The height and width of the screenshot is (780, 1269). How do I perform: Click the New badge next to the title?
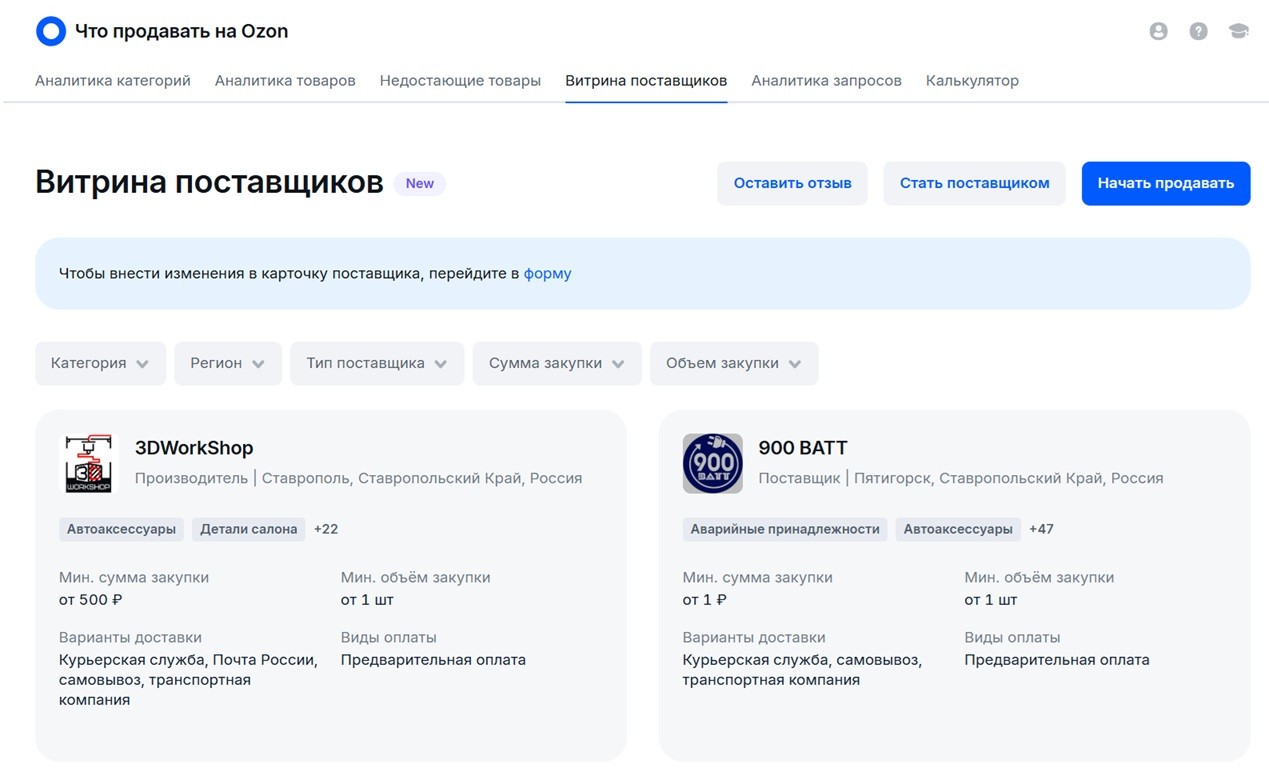click(x=420, y=183)
